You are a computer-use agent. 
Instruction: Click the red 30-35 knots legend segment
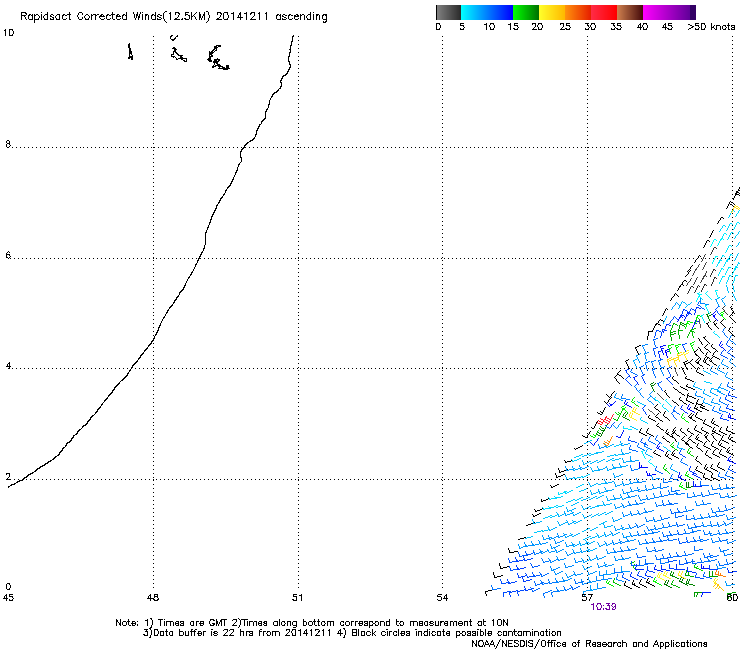click(x=604, y=12)
